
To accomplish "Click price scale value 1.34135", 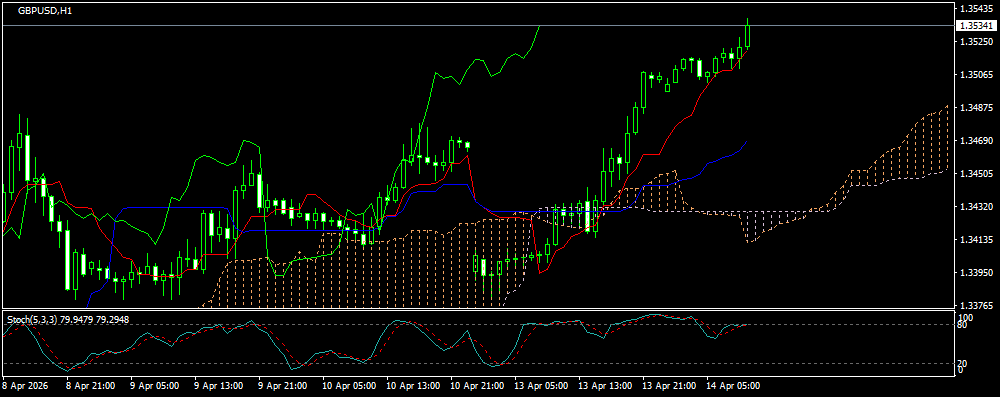I will [x=976, y=240].
